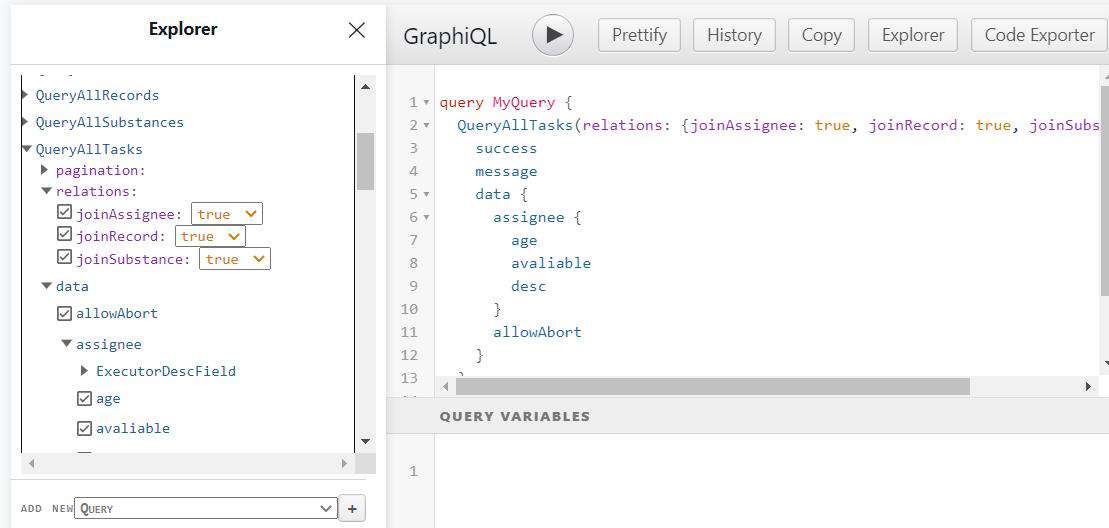The height and width of the screenshot is (528, 1109).
Task: Open Add New Query type dropdown
Action: [x=206, y=508]
